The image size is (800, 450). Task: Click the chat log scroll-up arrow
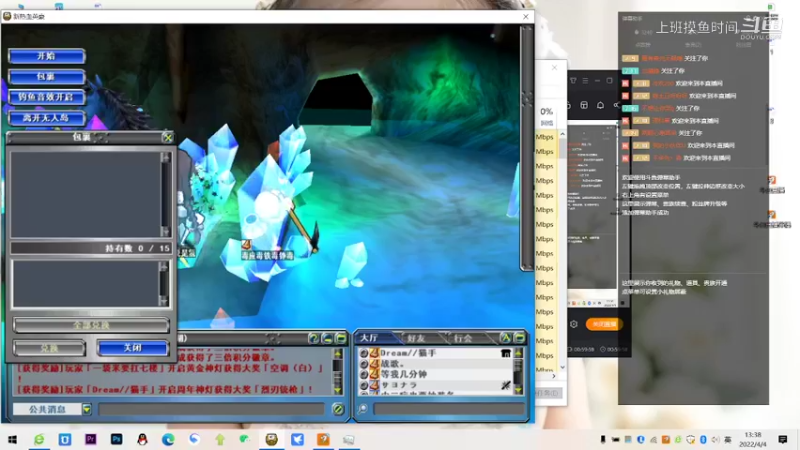(x=337, y=354)
